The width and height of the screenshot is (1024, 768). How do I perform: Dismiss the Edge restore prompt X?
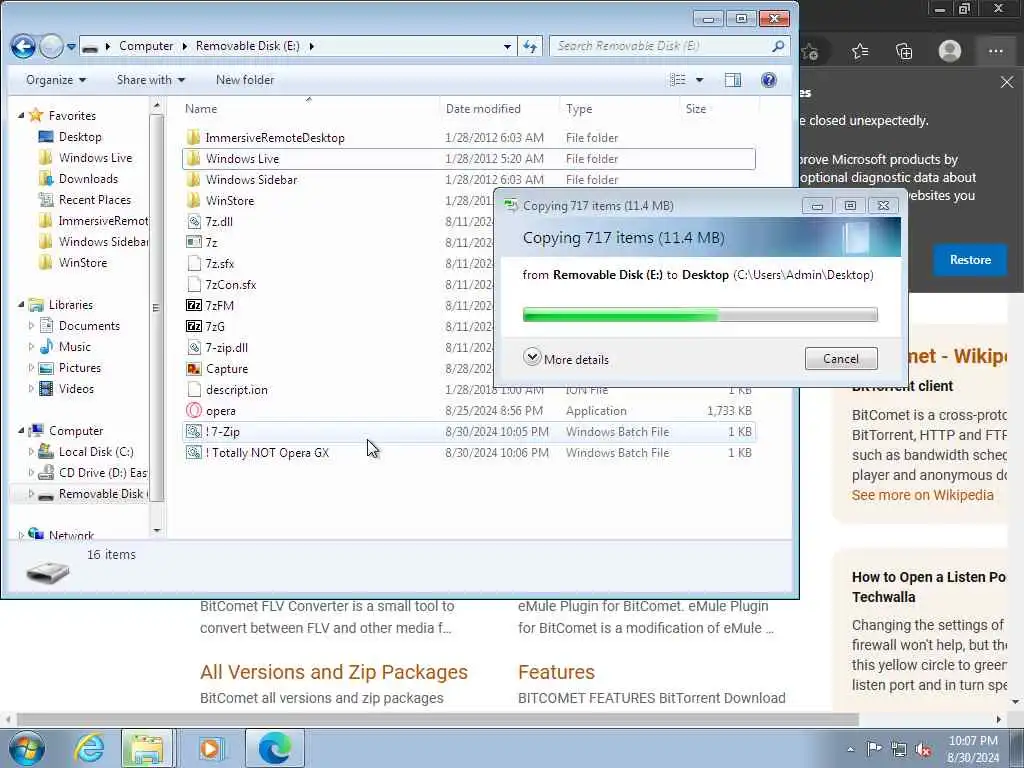pyautogui.click(x=1006, y=82)
